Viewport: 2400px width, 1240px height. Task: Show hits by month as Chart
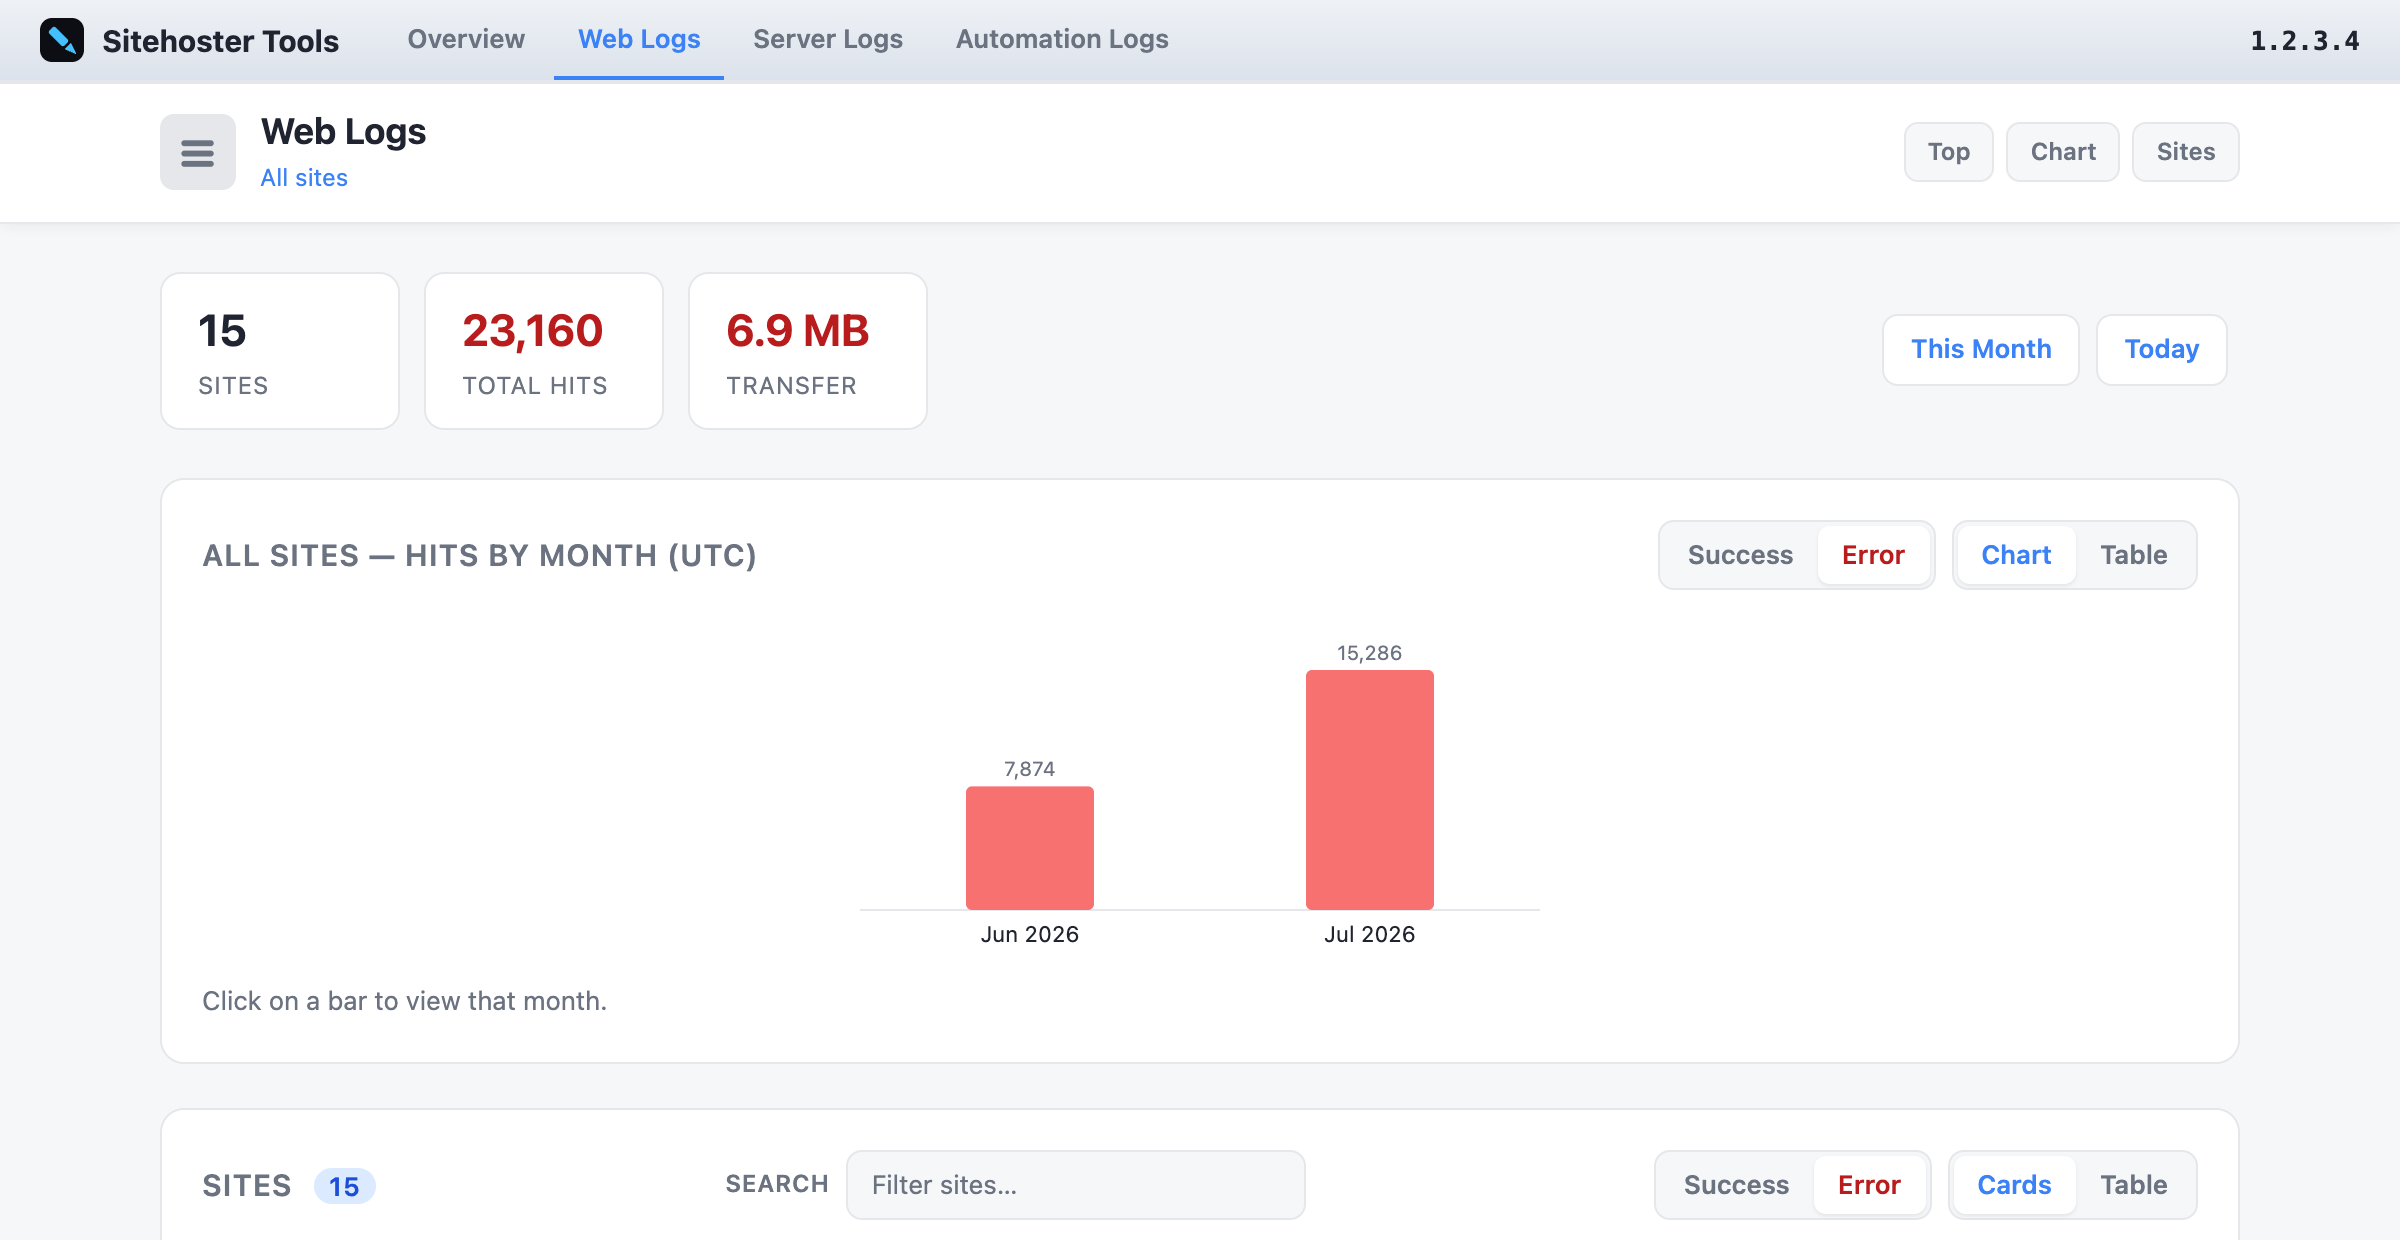point(2016,555)
